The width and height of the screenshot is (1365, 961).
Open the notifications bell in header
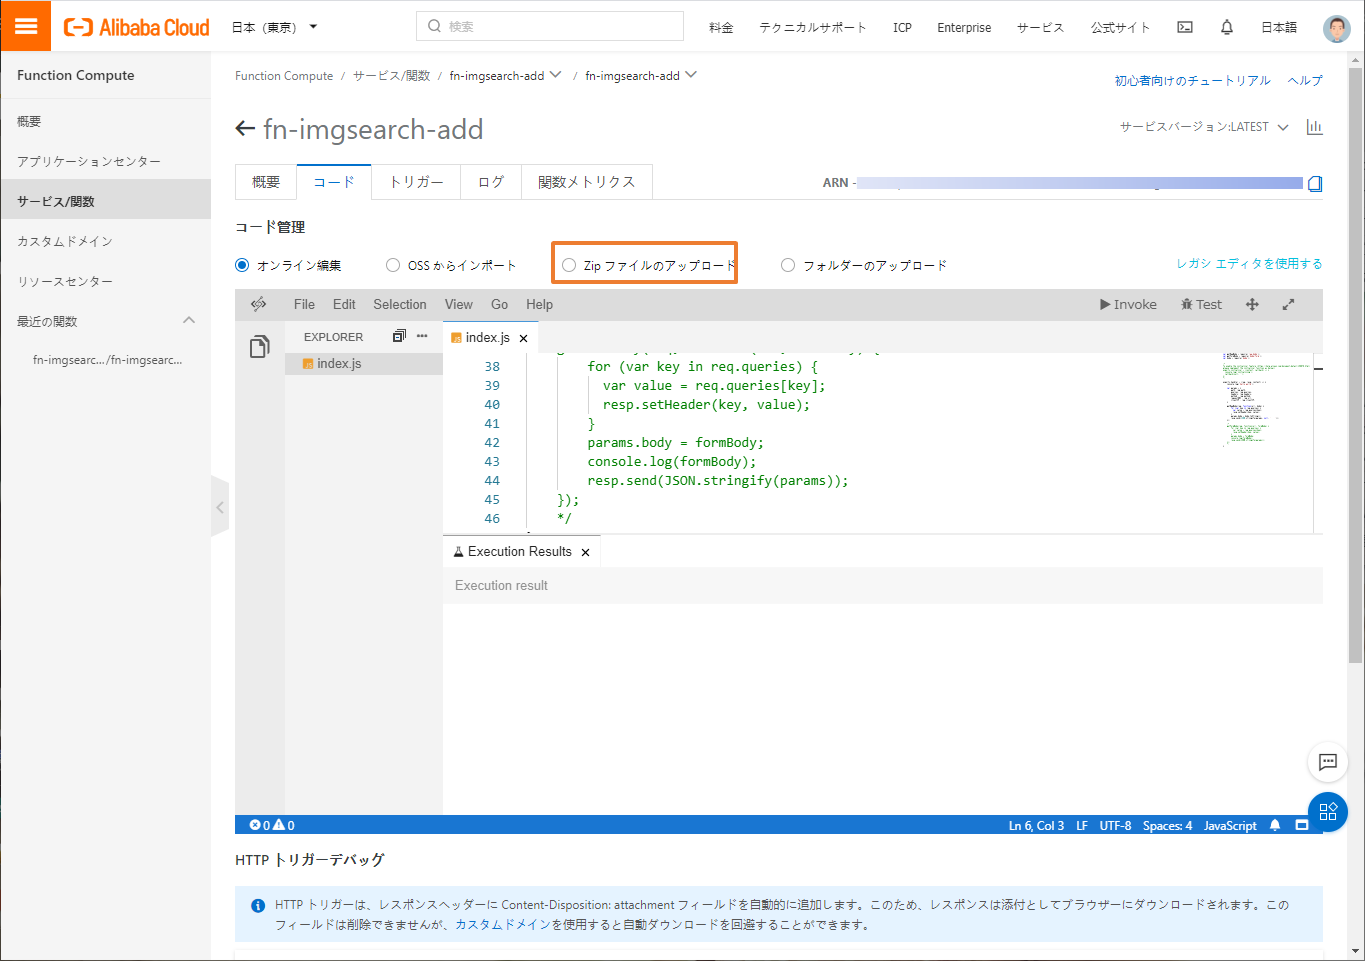click(x=1227, y=27)
